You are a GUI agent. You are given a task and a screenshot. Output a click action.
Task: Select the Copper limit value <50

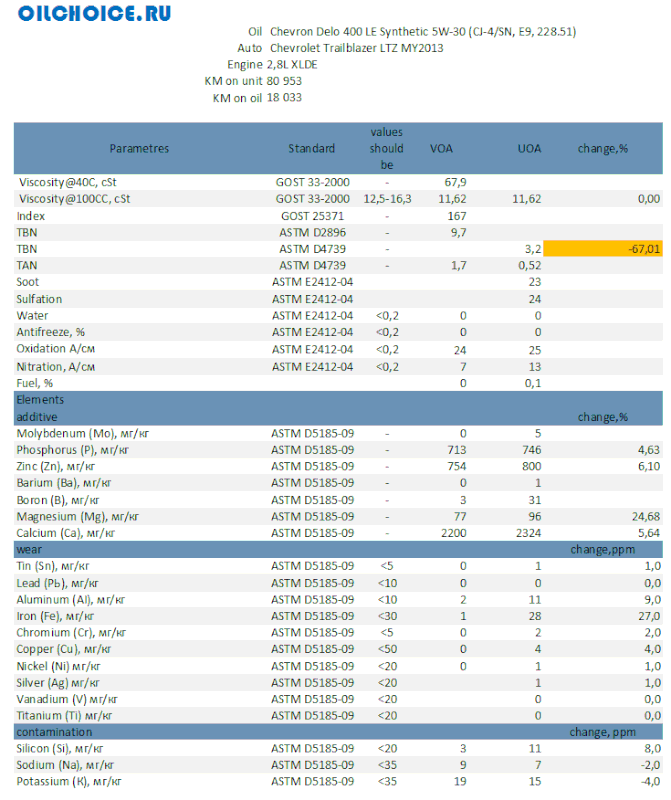point(387,649)
